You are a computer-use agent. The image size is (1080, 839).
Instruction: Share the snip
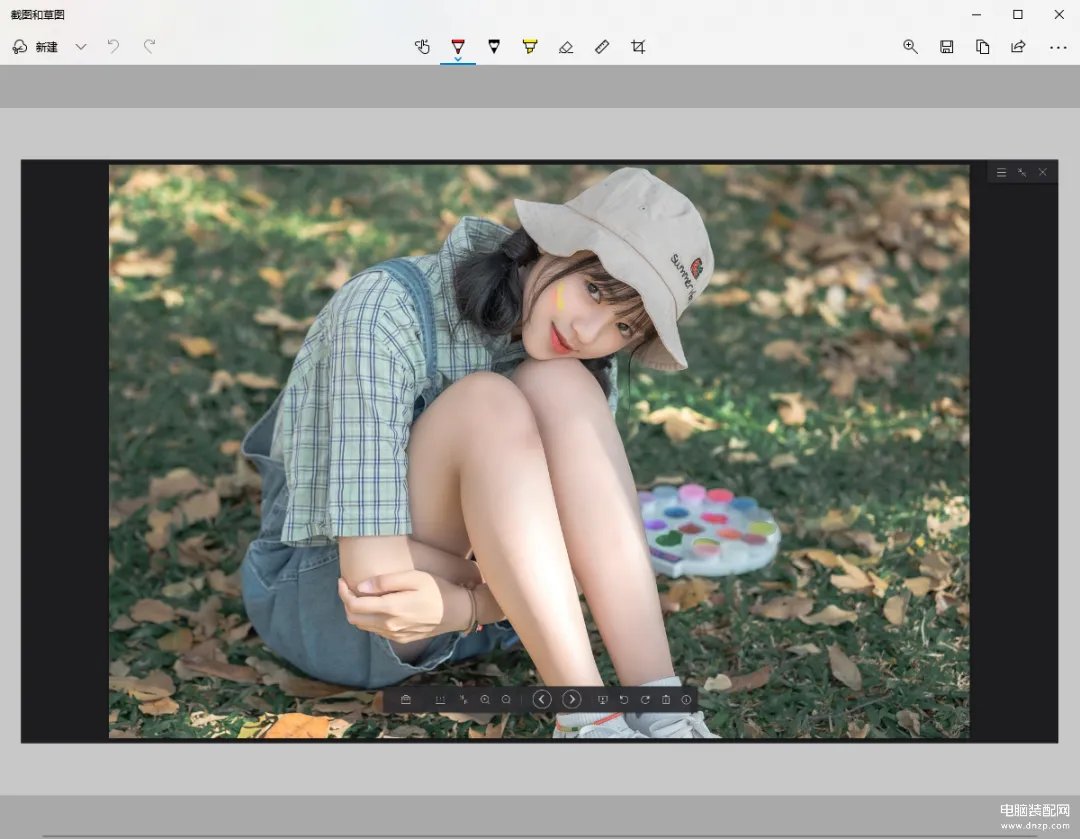[1018, 47]
